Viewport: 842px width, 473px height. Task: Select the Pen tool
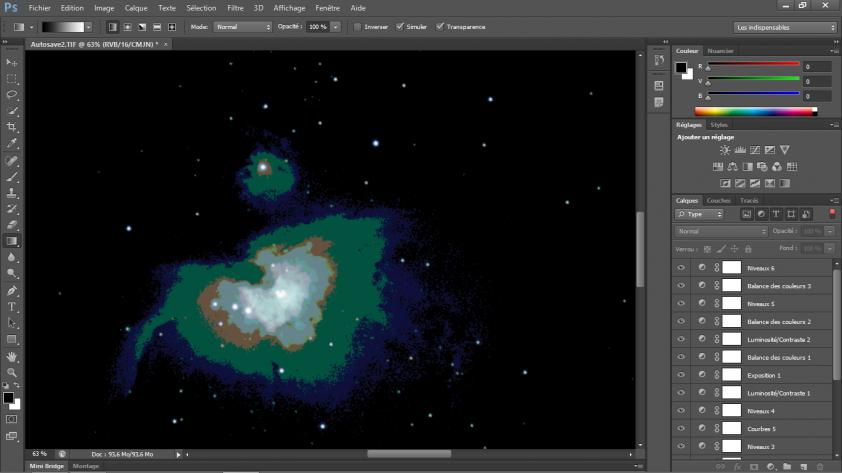[x=11, y=290]
